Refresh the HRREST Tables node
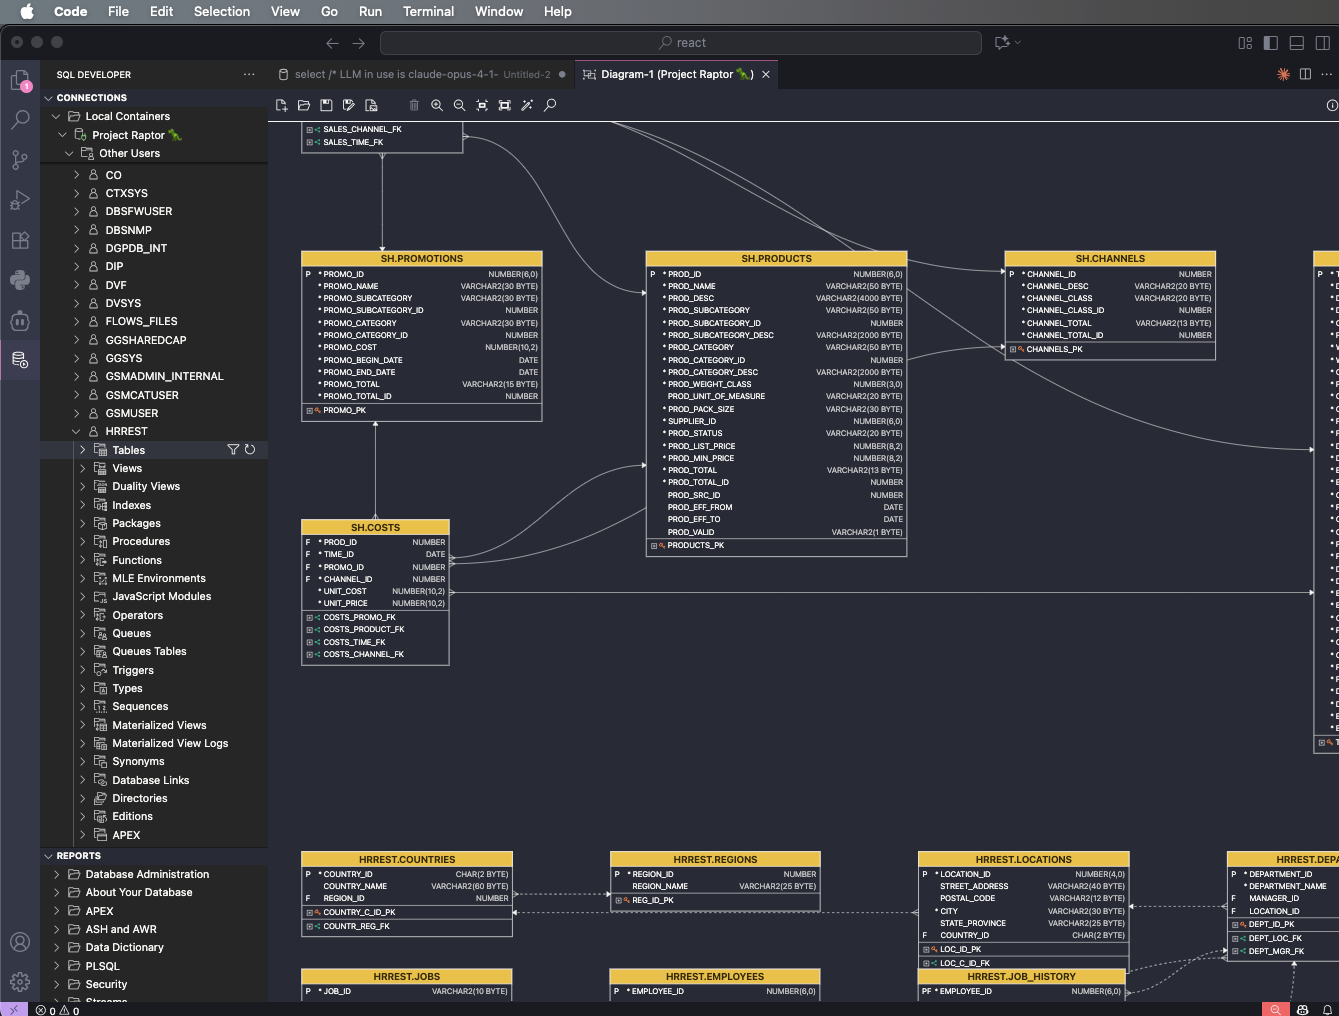The image size is (1339, 1016). point(250,450)
